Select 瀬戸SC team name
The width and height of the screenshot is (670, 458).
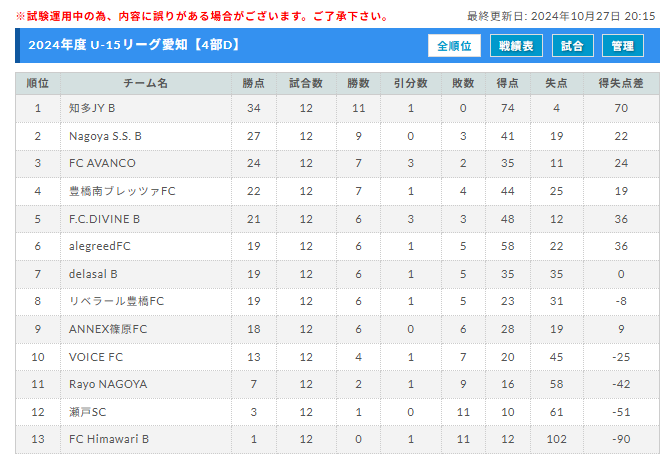[x=87, y=412]
